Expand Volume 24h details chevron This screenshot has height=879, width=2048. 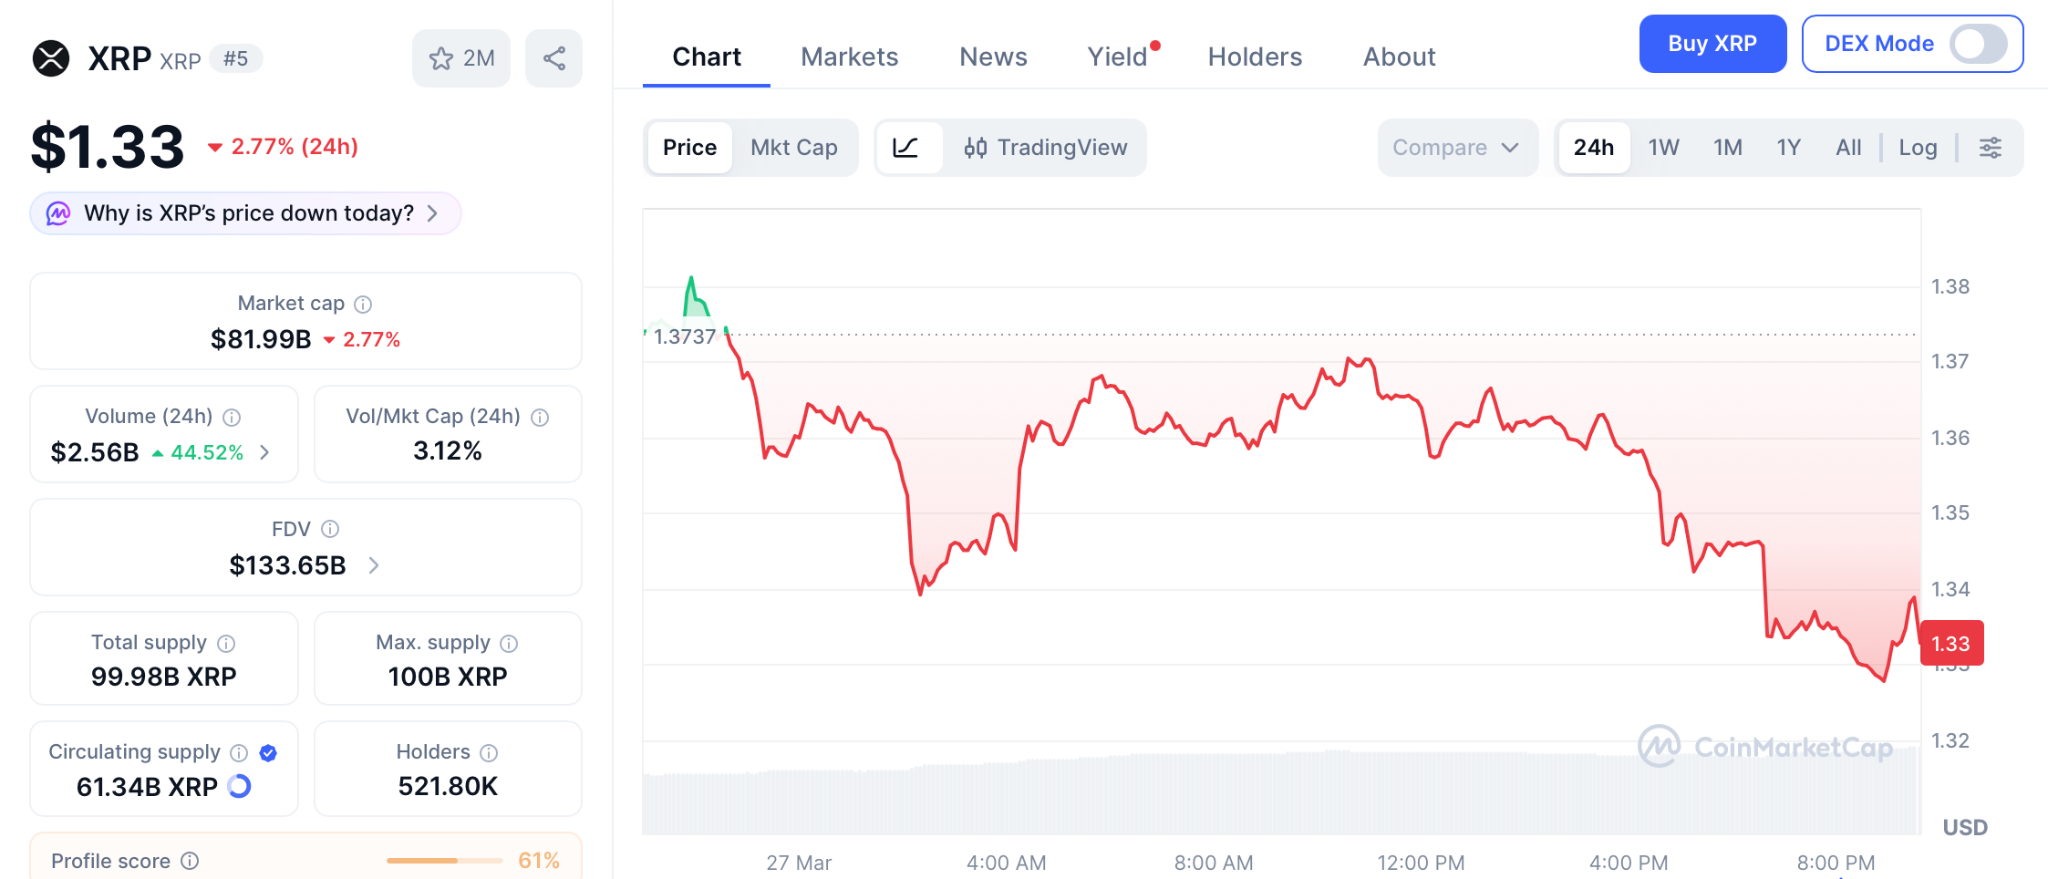pos(265,452)
